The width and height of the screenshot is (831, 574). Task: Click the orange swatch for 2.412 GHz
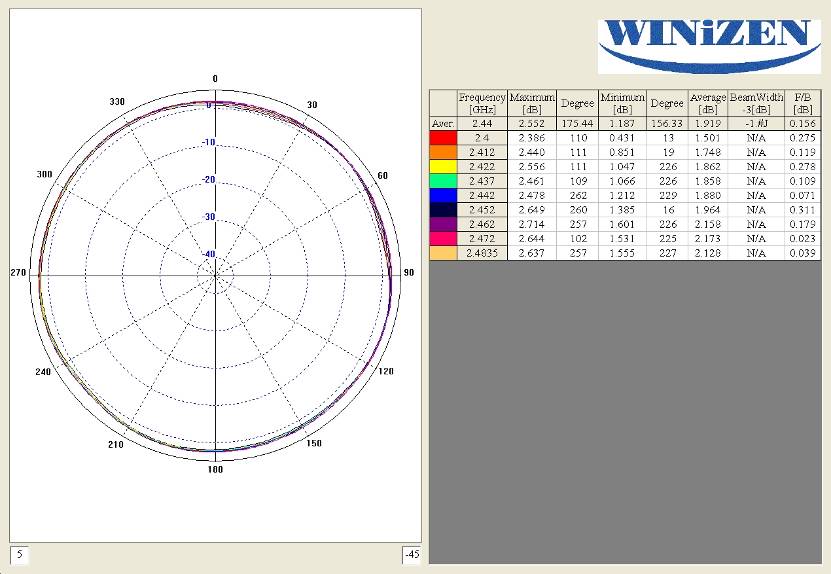tap(443, 152)
